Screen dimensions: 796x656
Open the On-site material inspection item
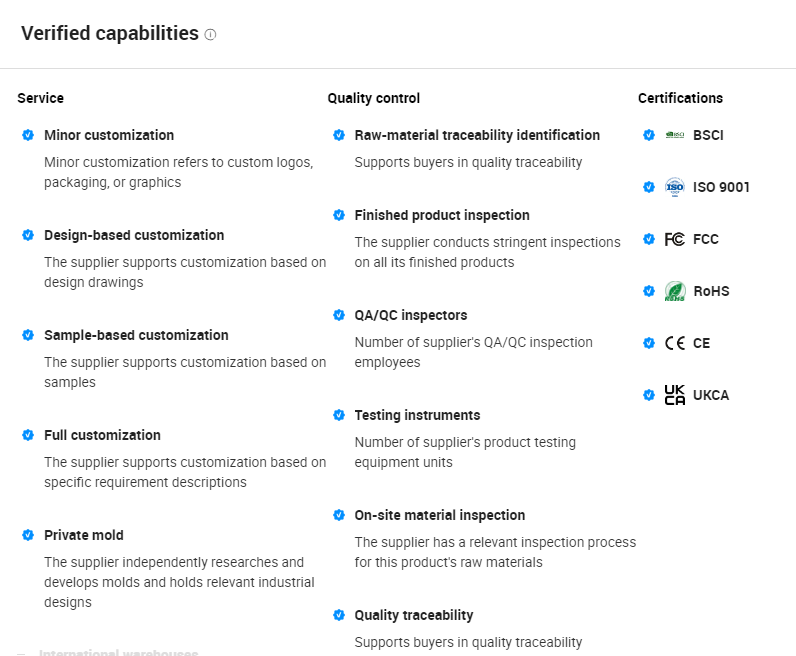pos(439,515)
